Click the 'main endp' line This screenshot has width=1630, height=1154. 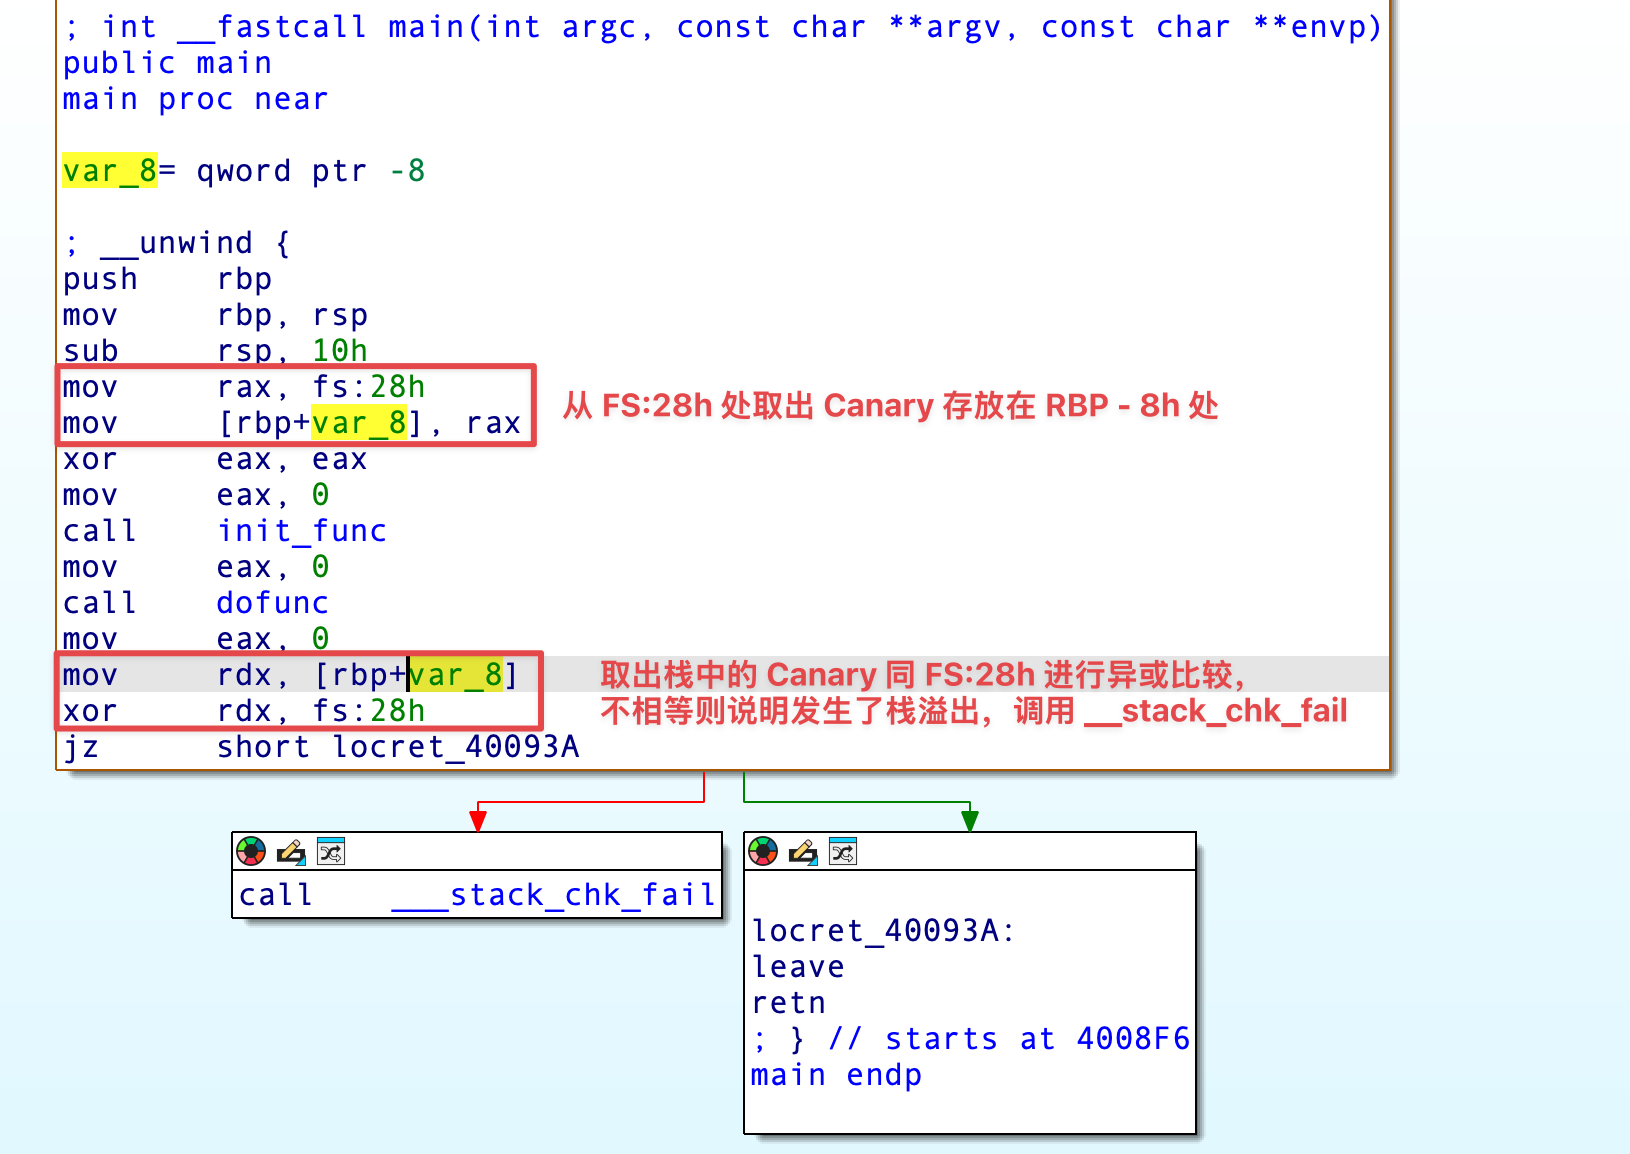pyautogui.click(x=836, y=1075)
